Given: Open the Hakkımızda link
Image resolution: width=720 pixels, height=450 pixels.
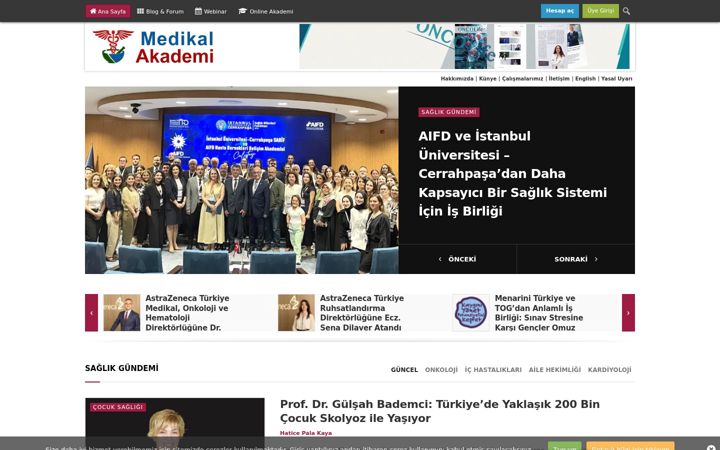Looking at the screenshot, I should click(456, 79).
